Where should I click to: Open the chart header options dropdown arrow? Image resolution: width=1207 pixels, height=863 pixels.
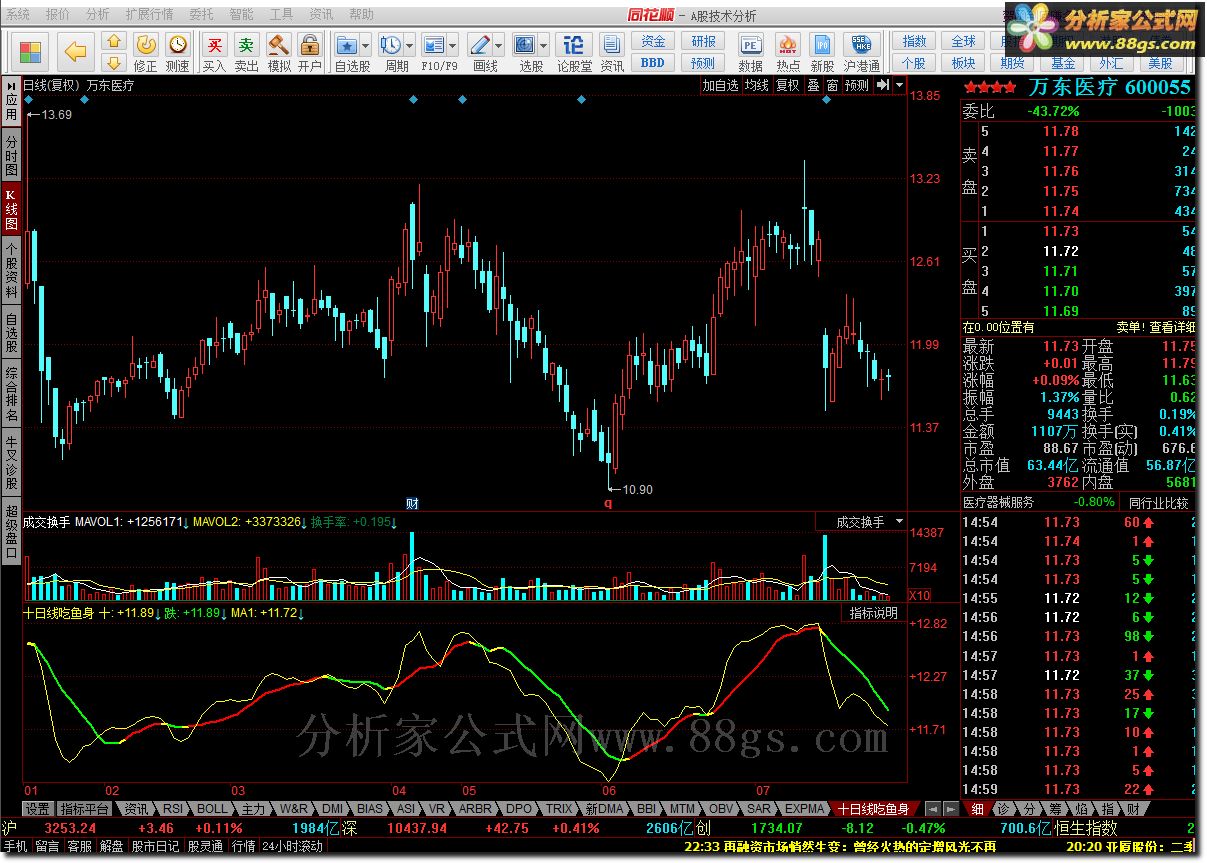tap(897, 85)
